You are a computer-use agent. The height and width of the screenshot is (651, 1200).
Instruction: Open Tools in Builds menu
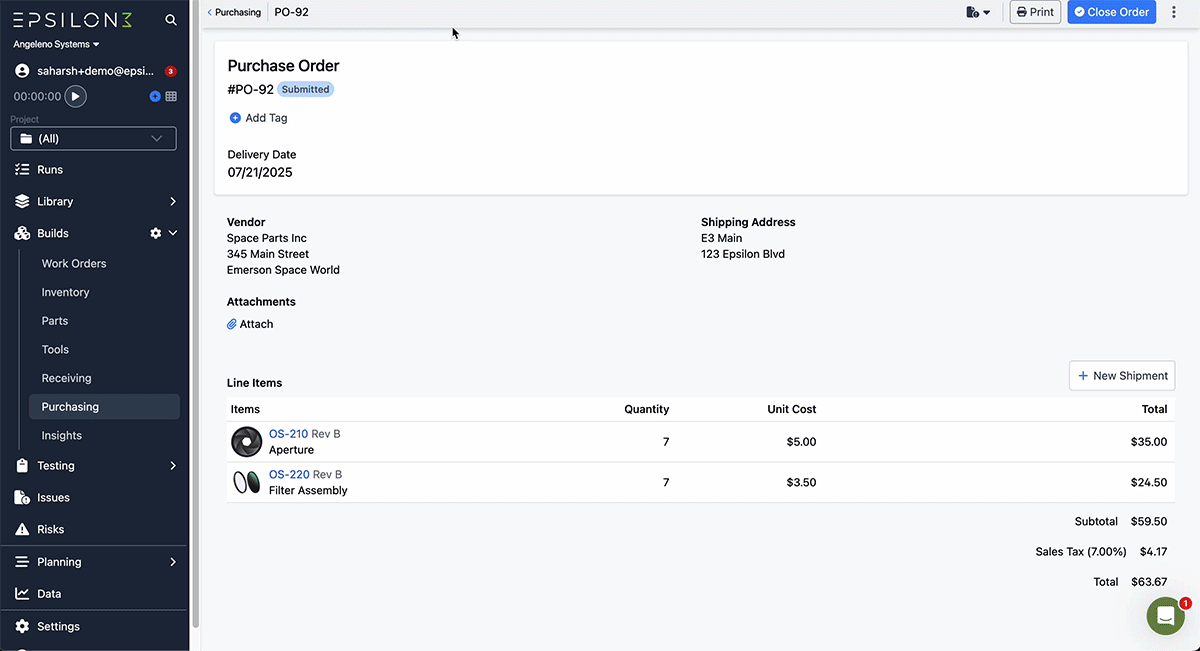55,350
